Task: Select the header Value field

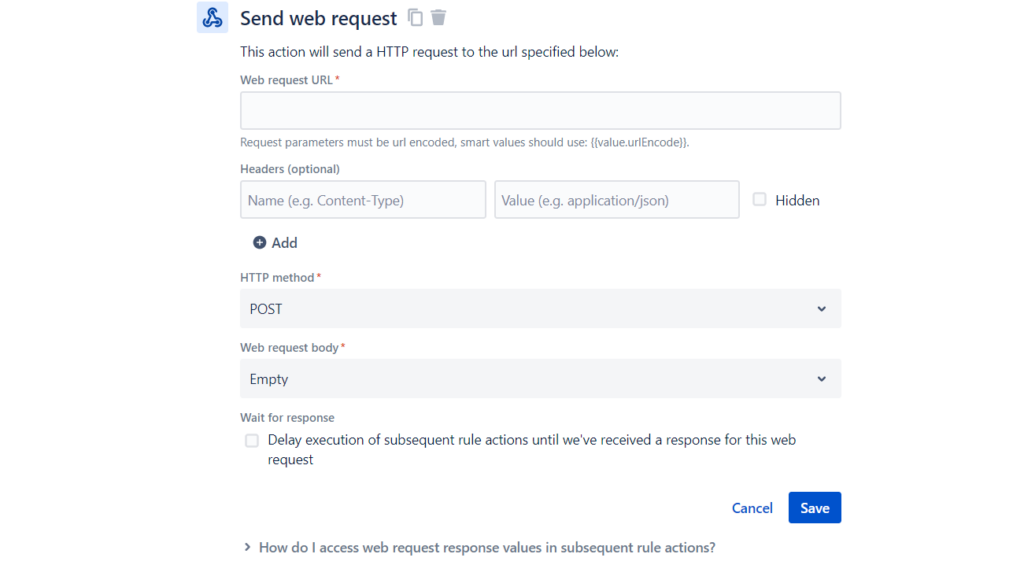Action: [x=616, y=199]
